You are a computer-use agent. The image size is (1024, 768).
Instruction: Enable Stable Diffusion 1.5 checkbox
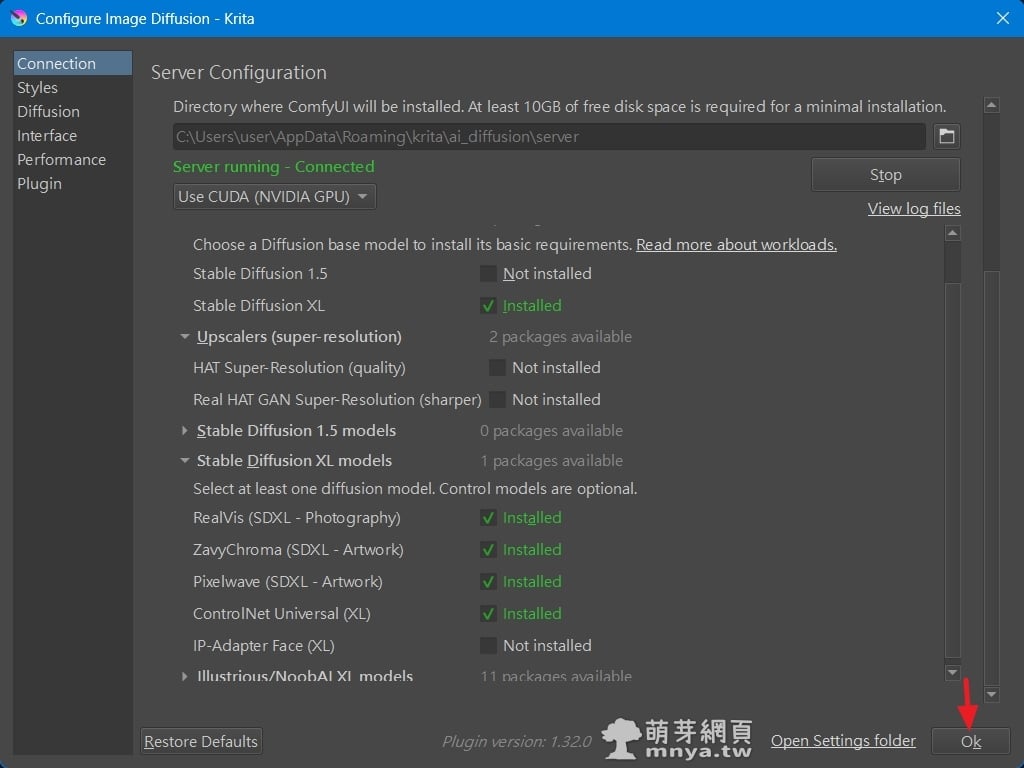(x=488, y=274)
